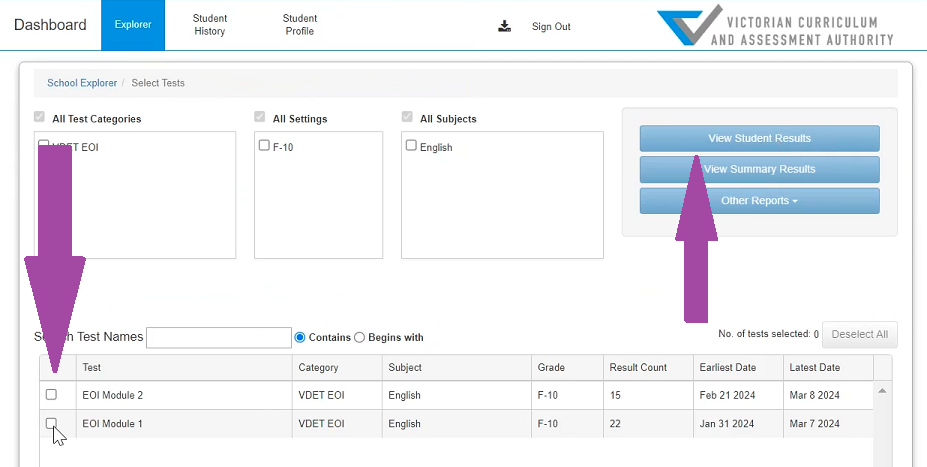Click the EOI Module 1 test name

[112, 424]
